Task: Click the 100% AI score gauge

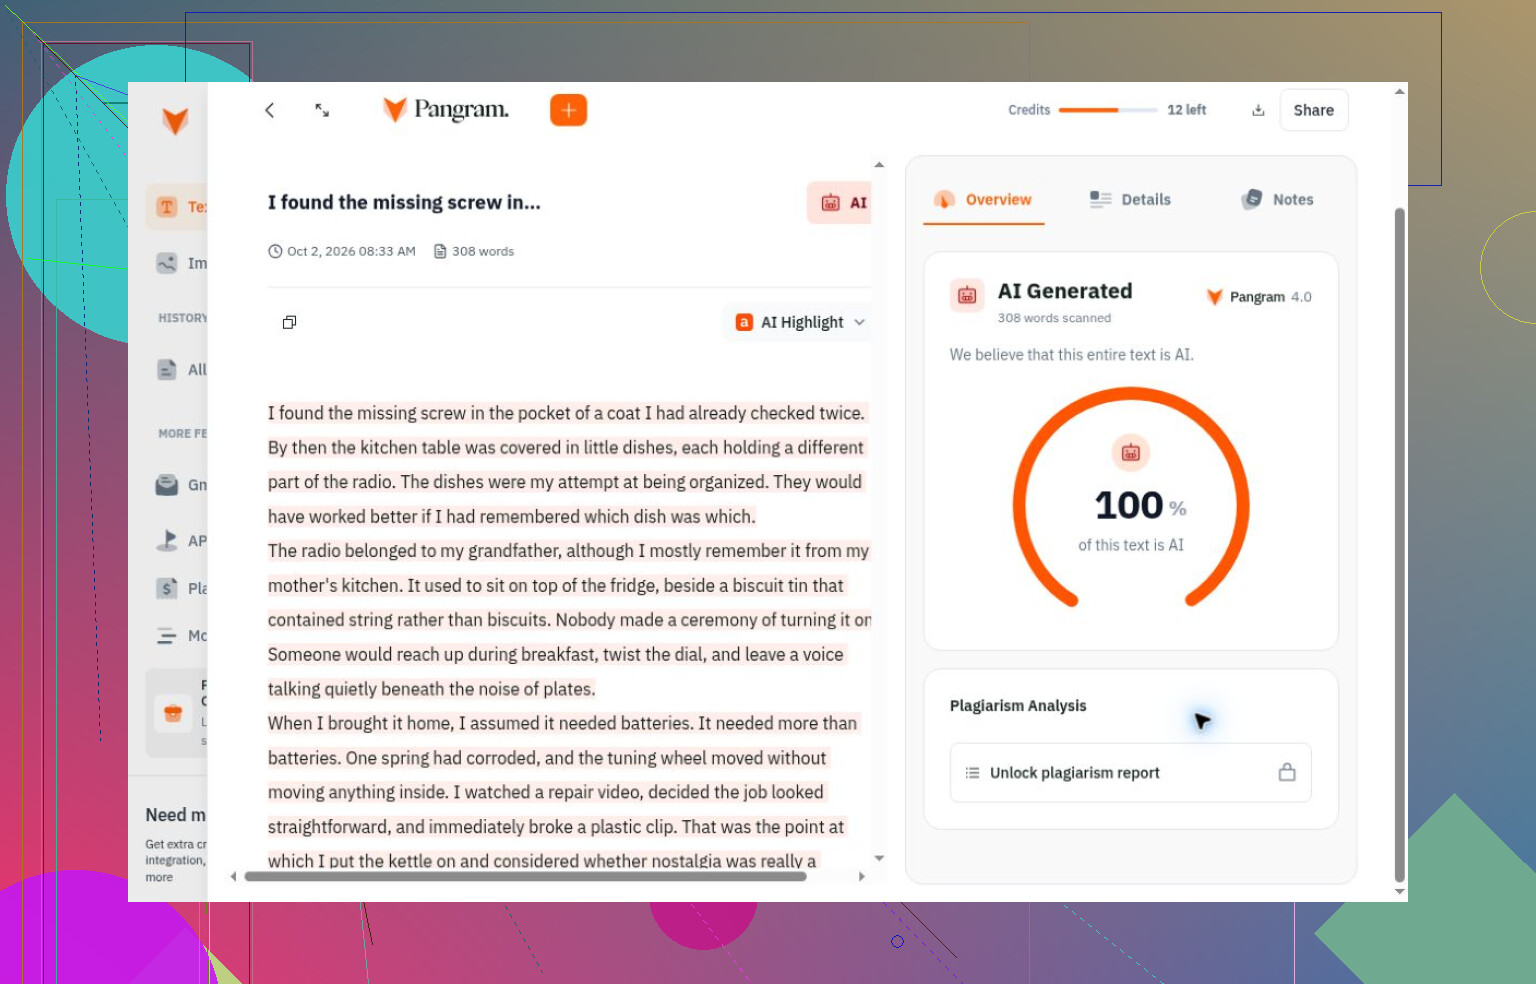Action: point(1131,498)
